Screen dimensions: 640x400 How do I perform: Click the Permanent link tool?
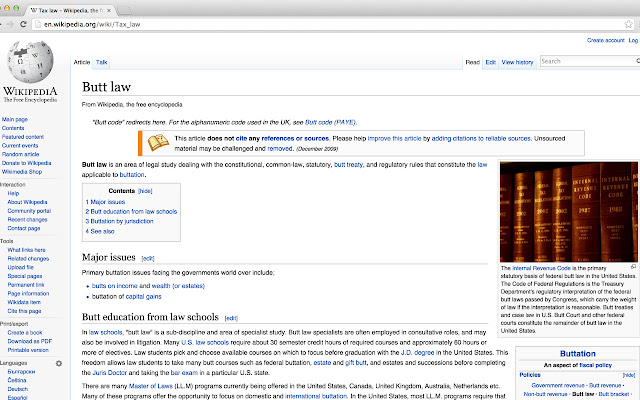tap(26, 285)
